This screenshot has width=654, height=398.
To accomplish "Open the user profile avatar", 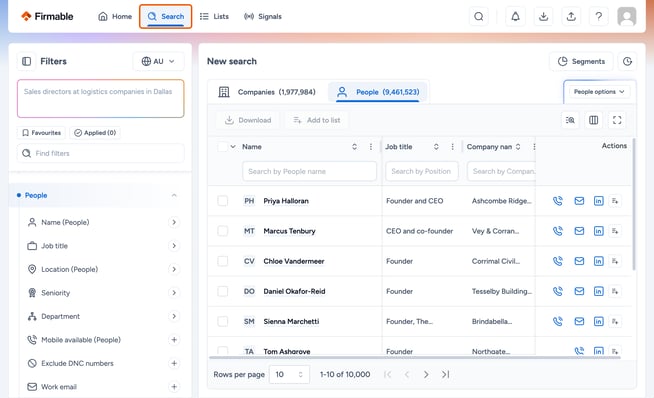I will [x=627, y=16].
